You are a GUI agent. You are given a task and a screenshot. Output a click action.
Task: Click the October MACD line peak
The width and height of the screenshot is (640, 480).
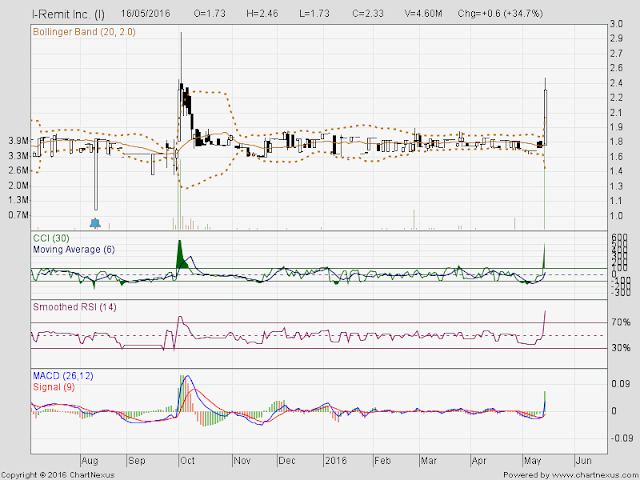(187, 376)
